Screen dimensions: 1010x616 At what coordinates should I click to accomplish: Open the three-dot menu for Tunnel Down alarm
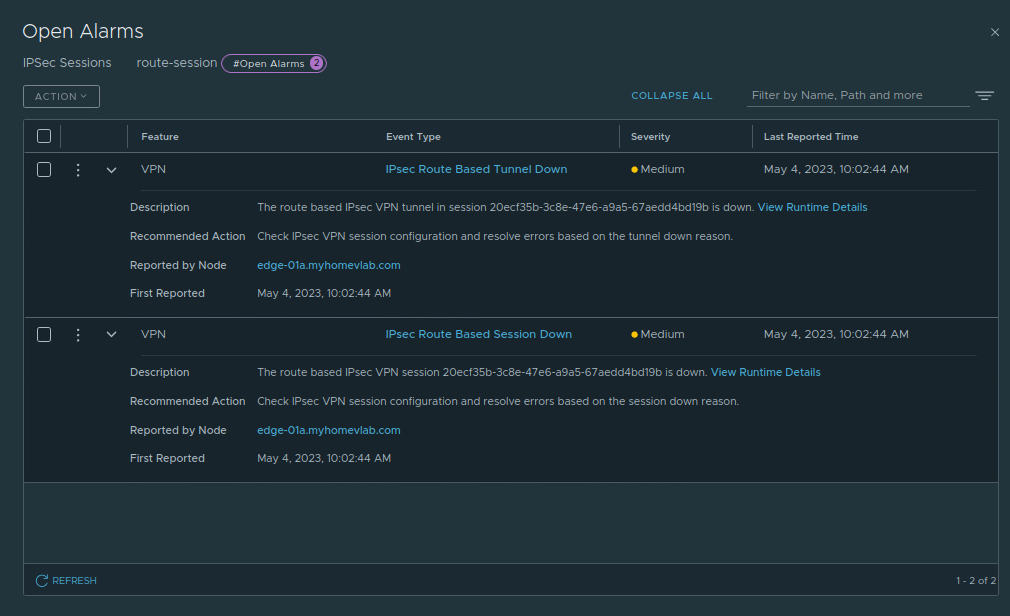pos(78,170)
